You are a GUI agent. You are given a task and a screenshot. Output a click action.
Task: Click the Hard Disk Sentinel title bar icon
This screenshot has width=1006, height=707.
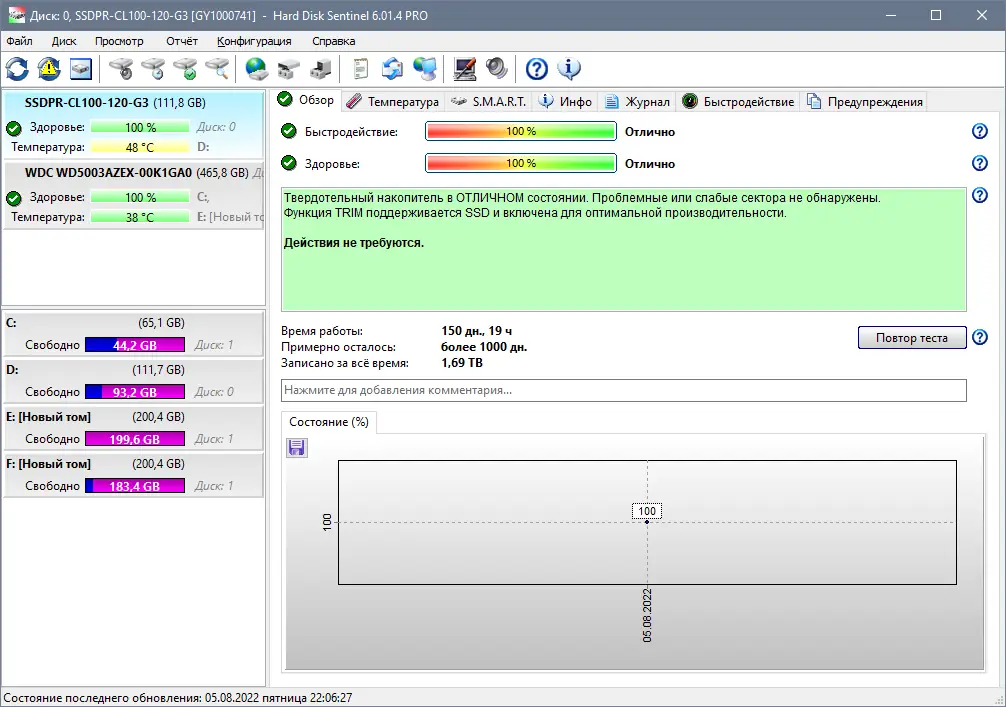tap(16, 15)
